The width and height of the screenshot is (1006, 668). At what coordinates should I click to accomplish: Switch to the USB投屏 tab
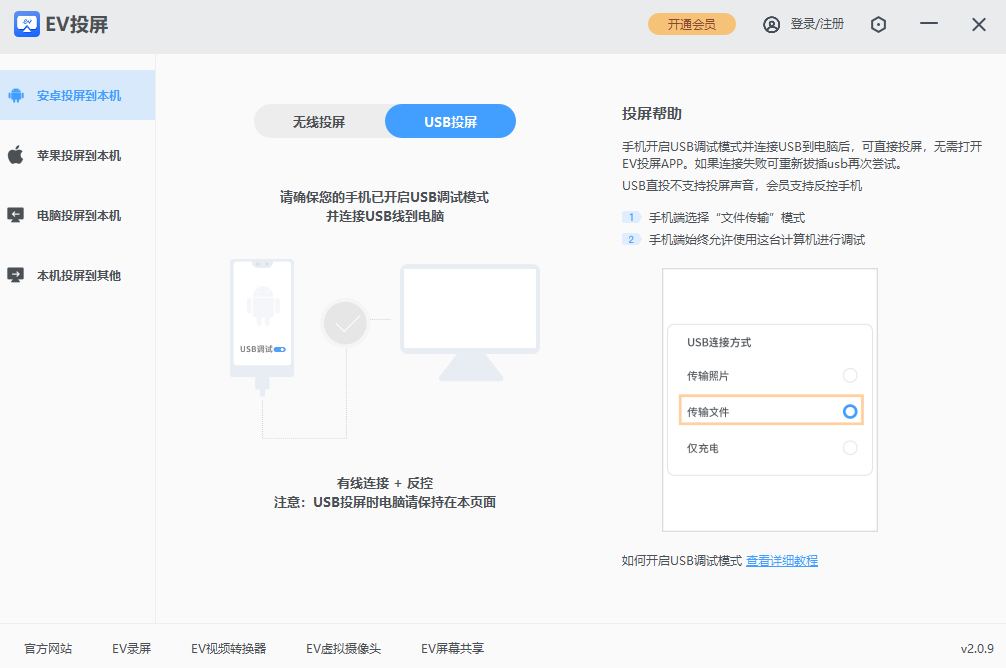point(451,122)
